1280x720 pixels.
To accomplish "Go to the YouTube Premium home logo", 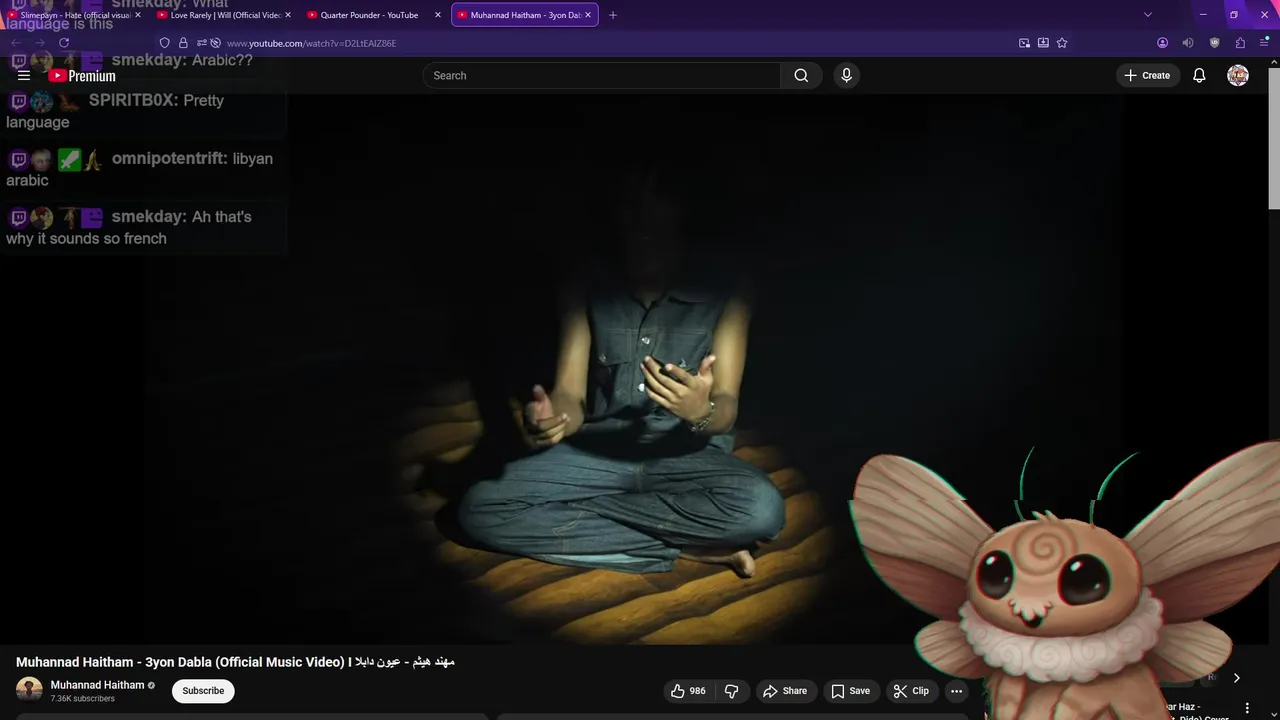I will click(82, 76).
